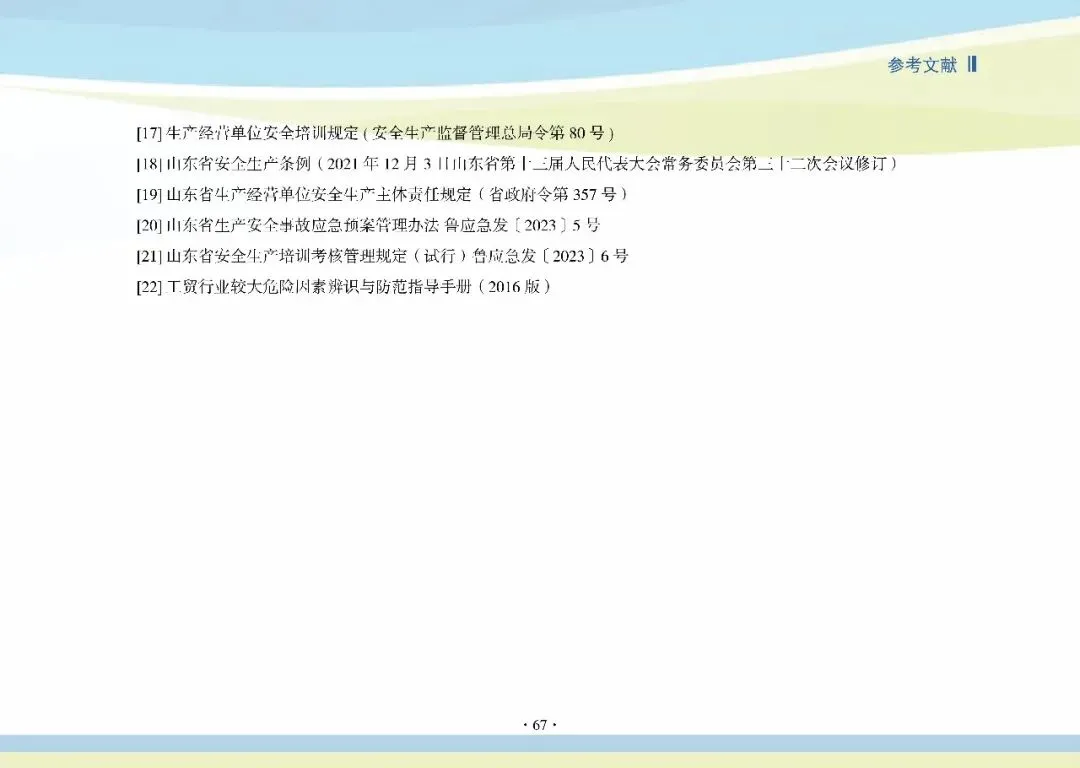Screen dimensions: 1080x768
Task: Select reference [17] 生产经营单位安全培训规定
Action: pos(375,133)
